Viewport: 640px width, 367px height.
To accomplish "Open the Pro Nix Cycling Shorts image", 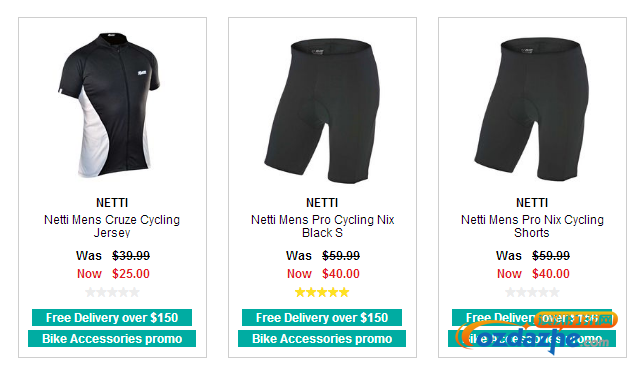I will click(532, 109).
